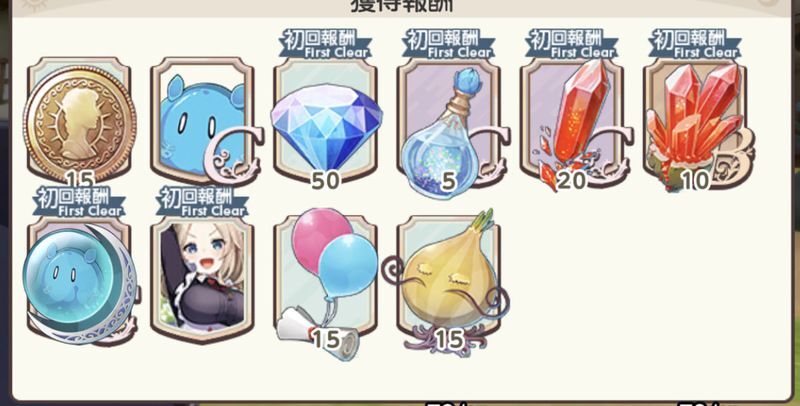Tap the blue diamond gem reward
Viewport: 800px width, 406px height.
click(x=326, y=120)
